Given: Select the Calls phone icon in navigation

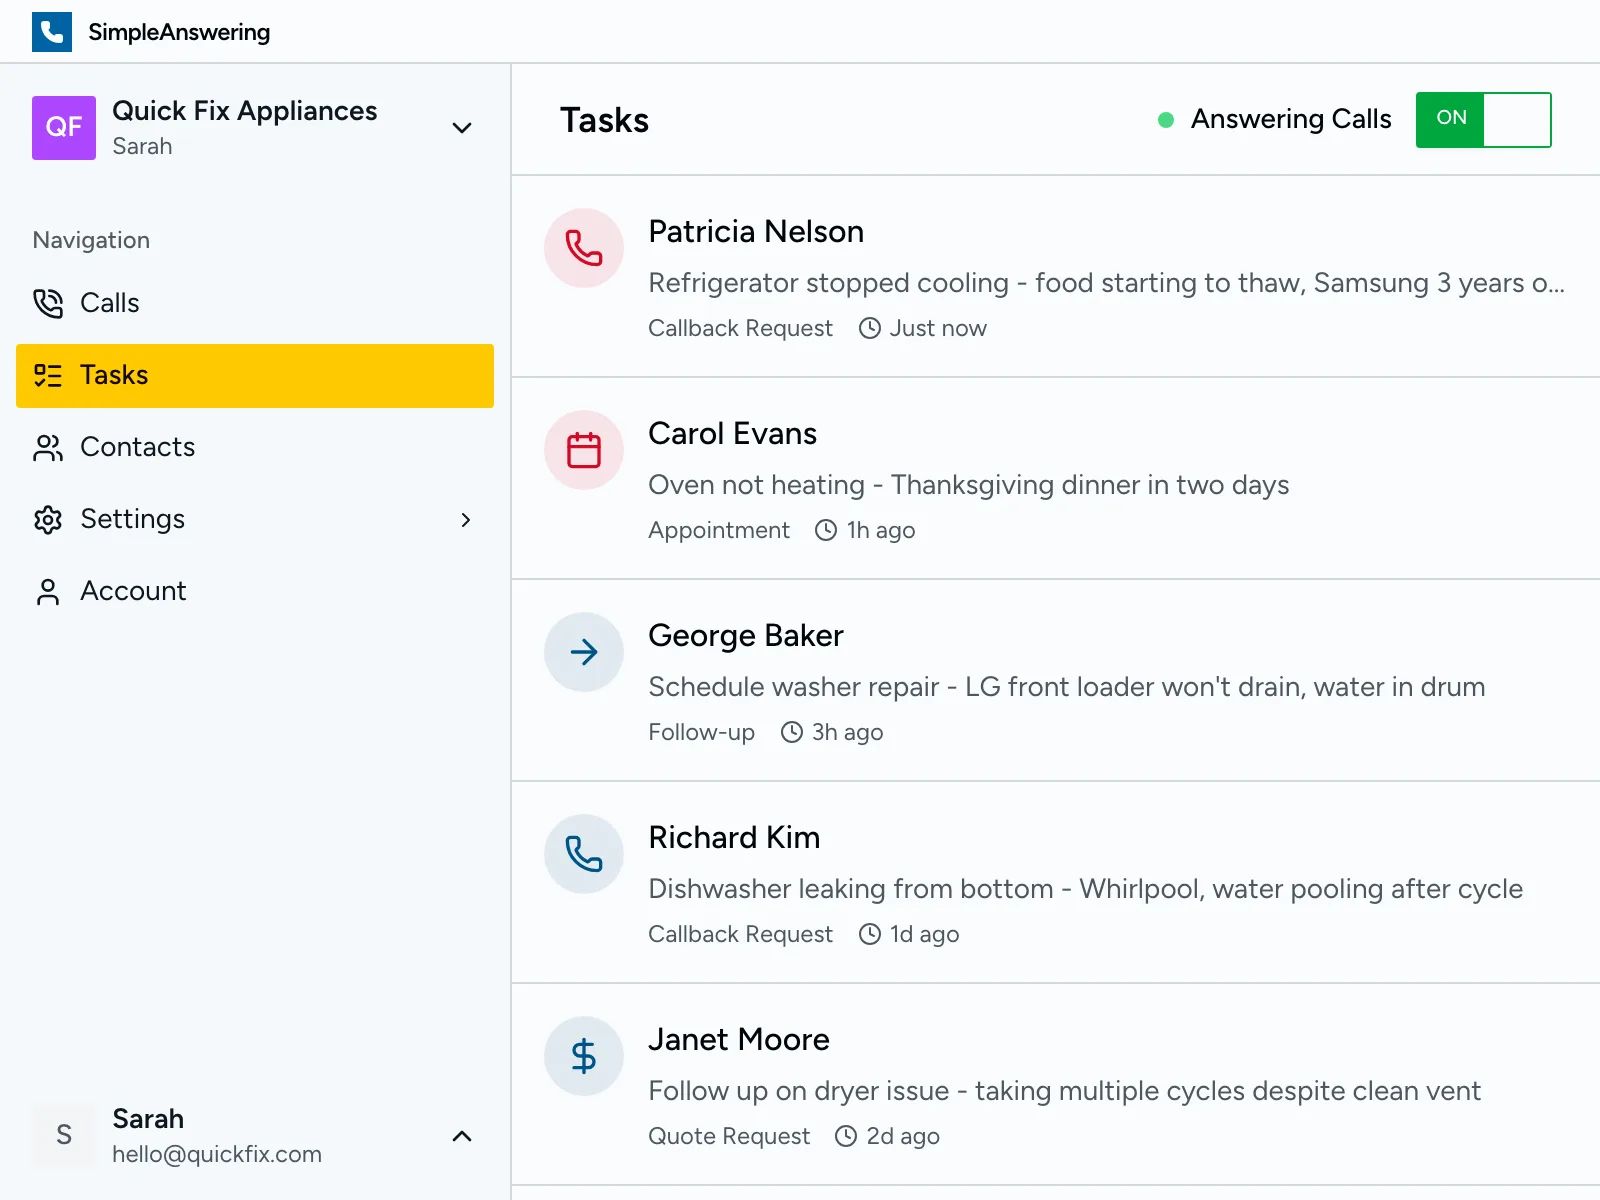Looking at the screenshot, I should click(47, 303).
